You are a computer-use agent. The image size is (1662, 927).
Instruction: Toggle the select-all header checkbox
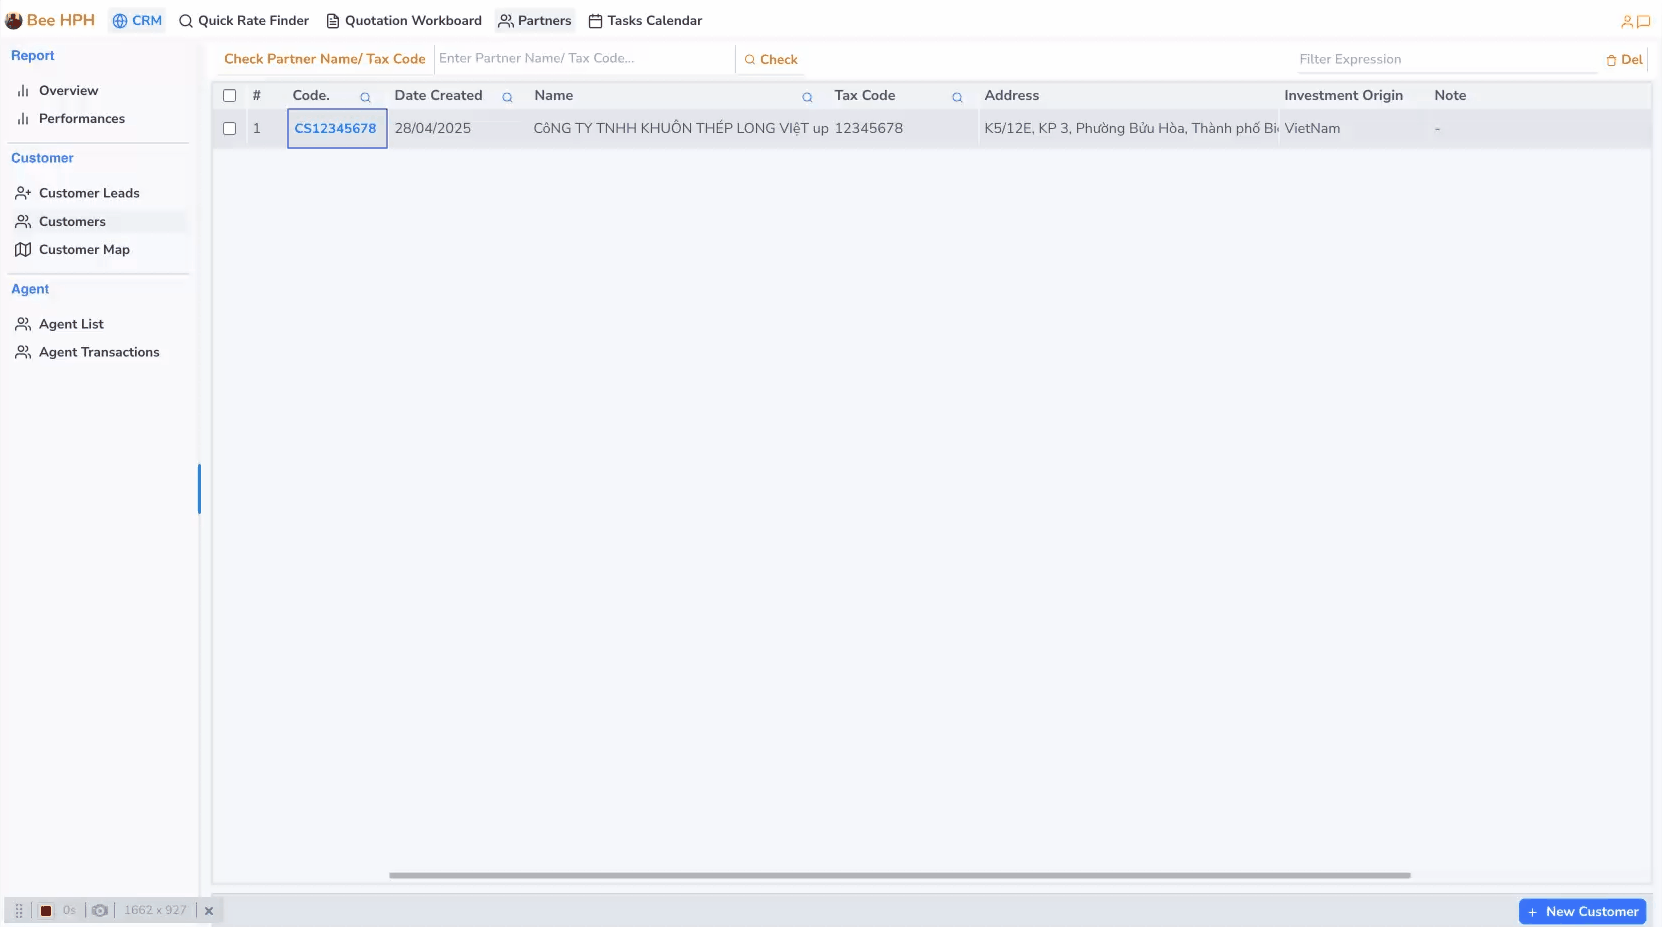click(x=229, y=96)
